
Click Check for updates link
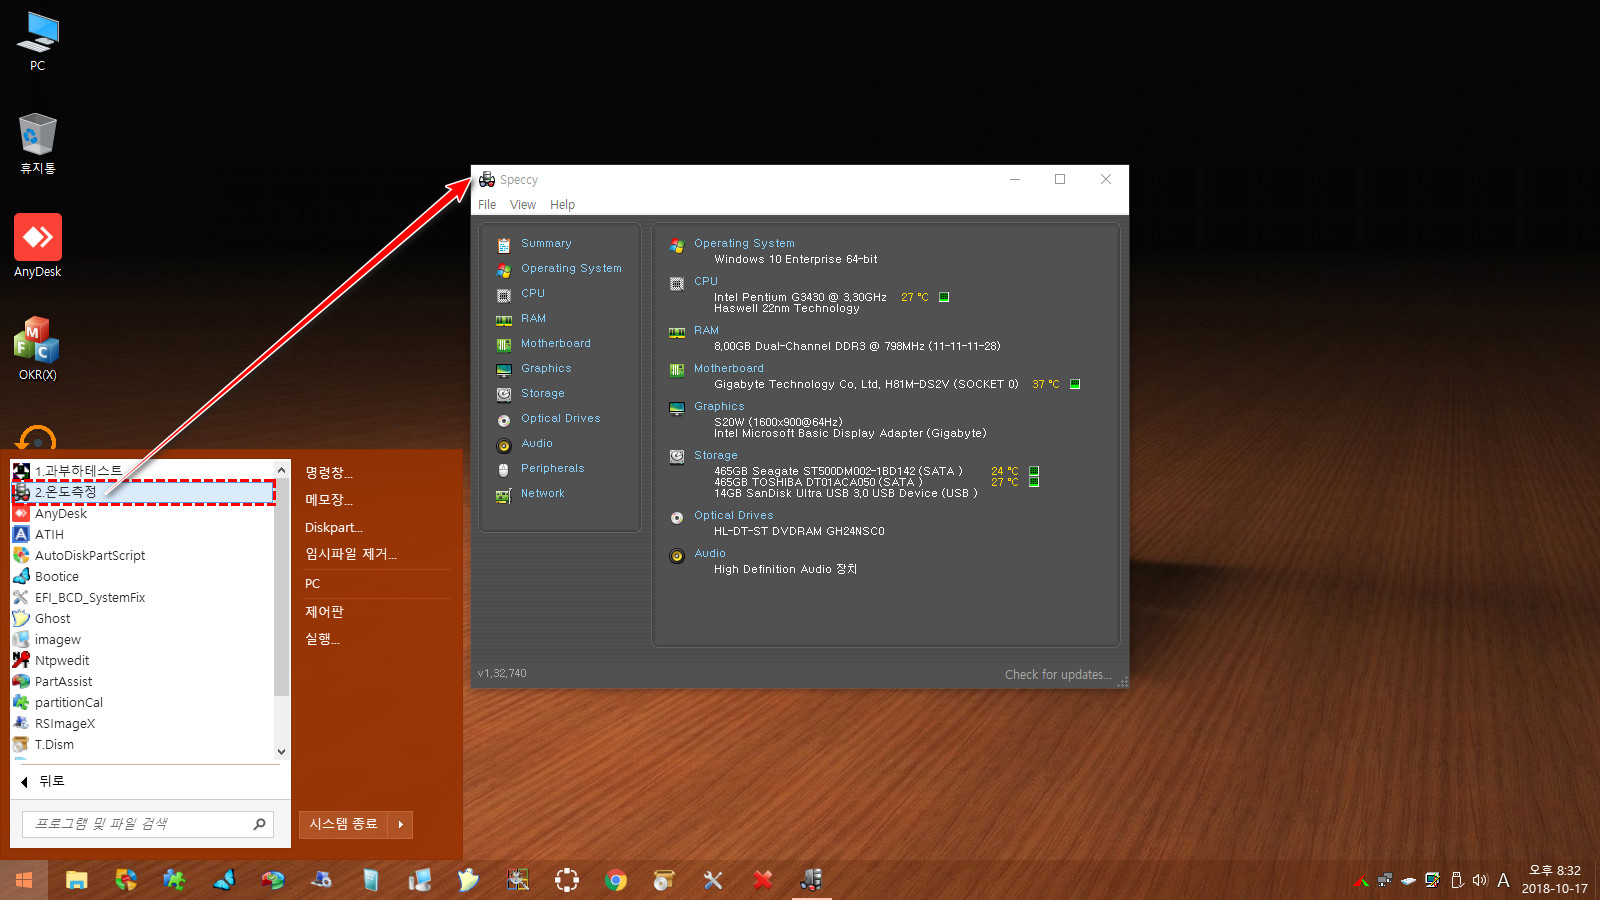point(1058,674)
